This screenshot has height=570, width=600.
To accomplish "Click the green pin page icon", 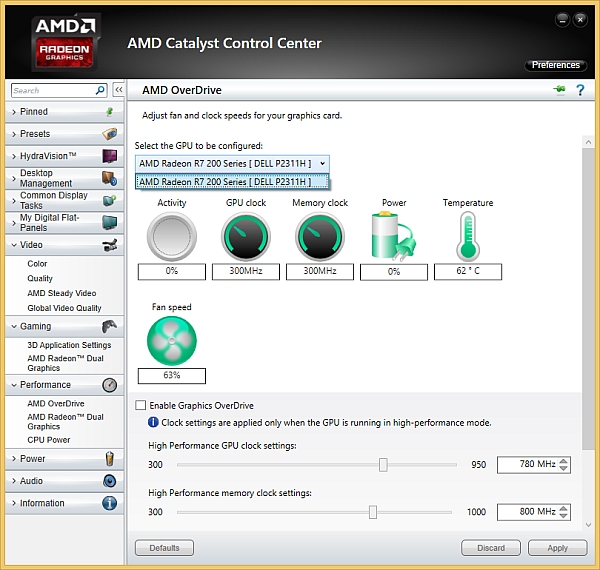I will [559, 91].
